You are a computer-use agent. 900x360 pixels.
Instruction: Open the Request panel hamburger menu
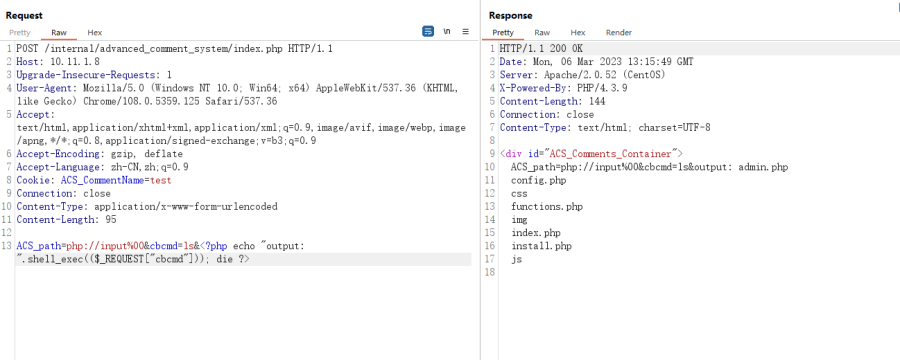[x=465, y=32]
